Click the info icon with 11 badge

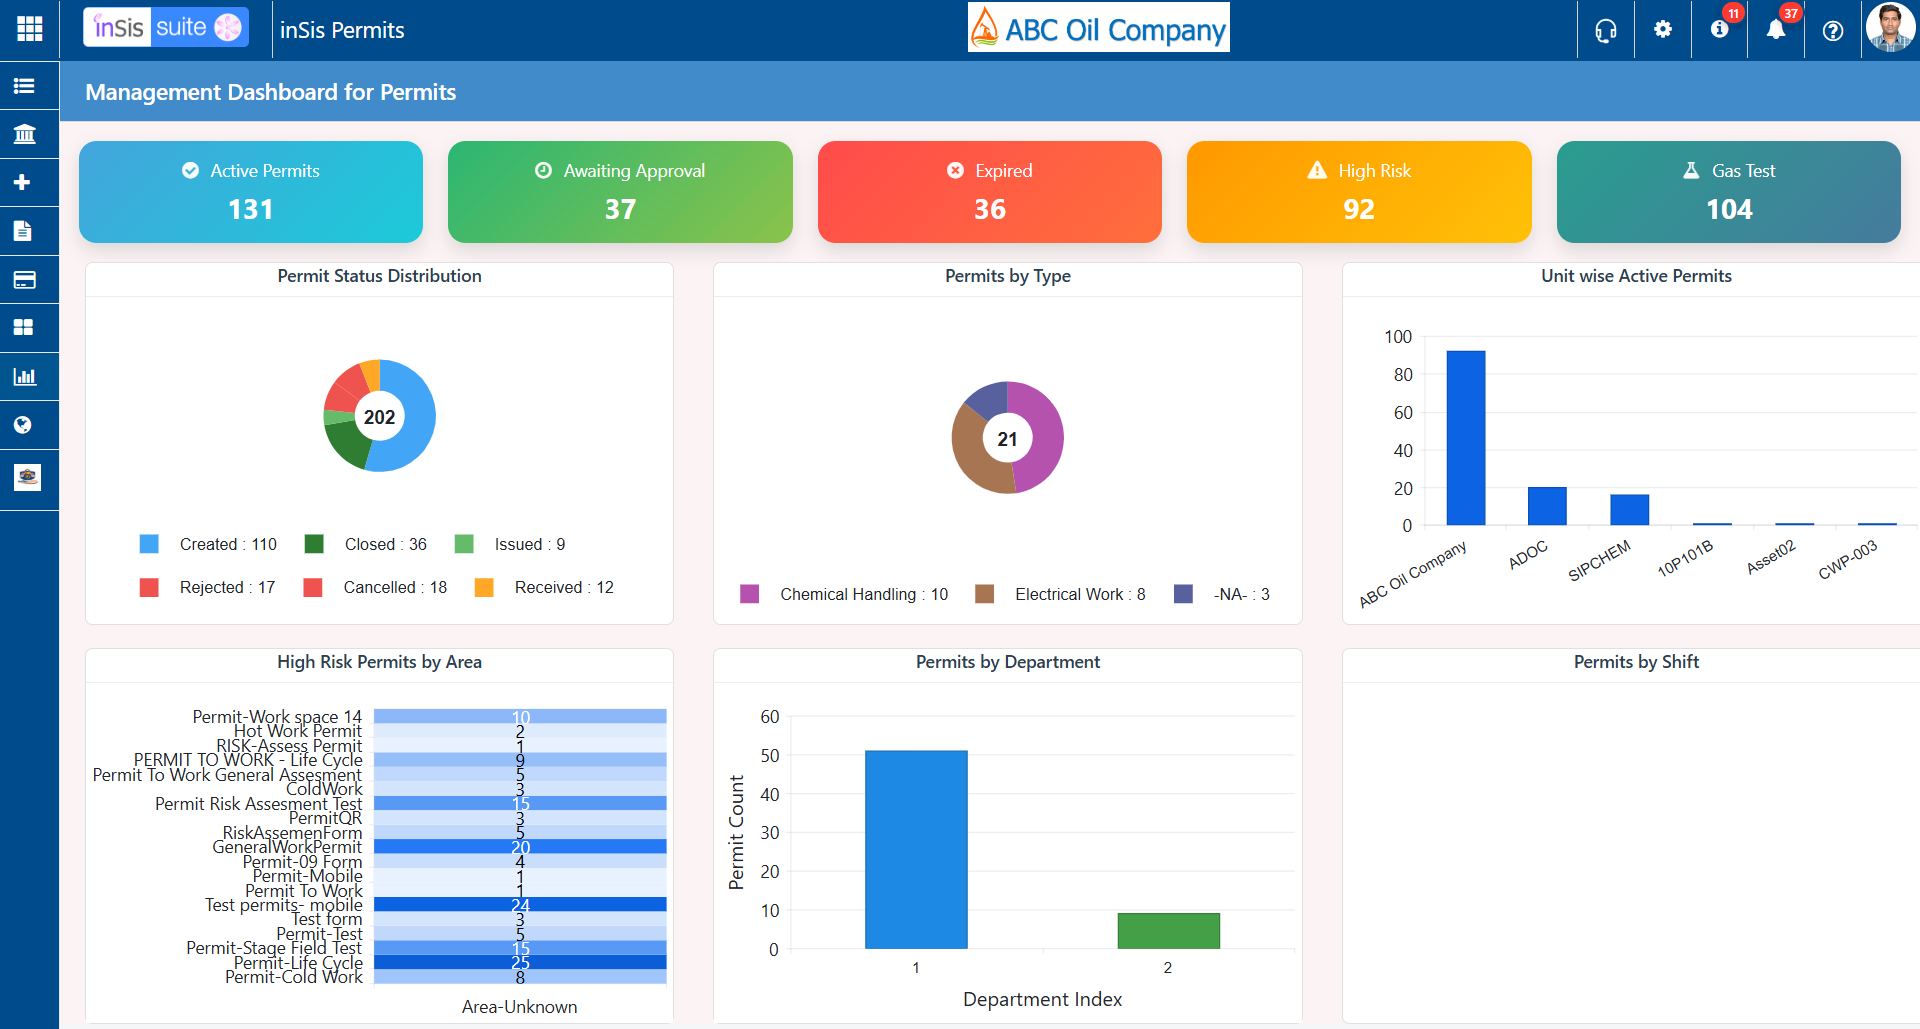(x=1720, y=29)
